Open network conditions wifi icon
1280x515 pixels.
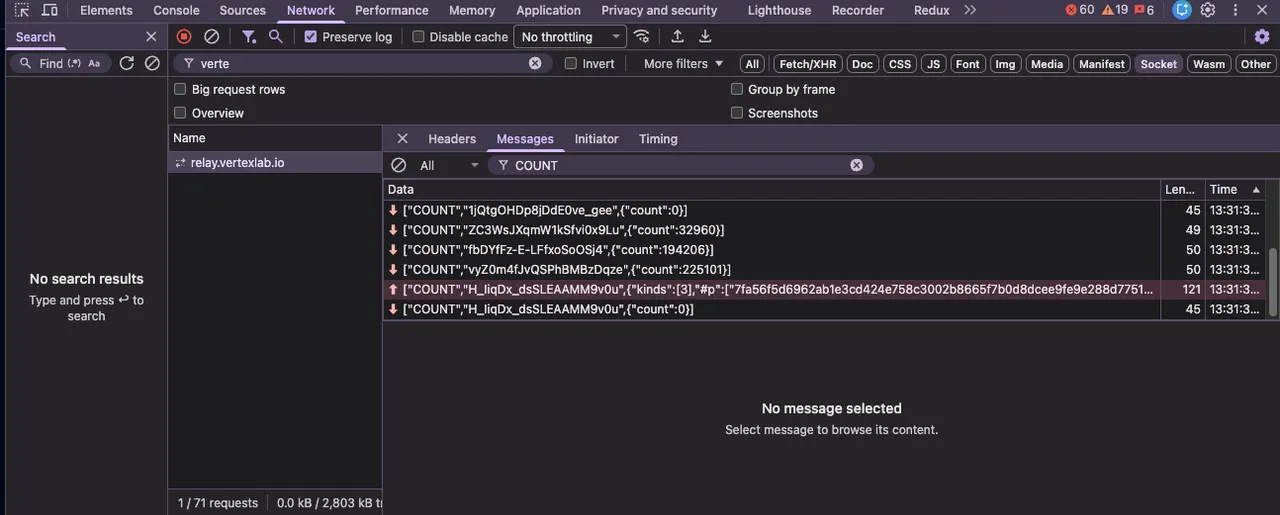[642, 36]
